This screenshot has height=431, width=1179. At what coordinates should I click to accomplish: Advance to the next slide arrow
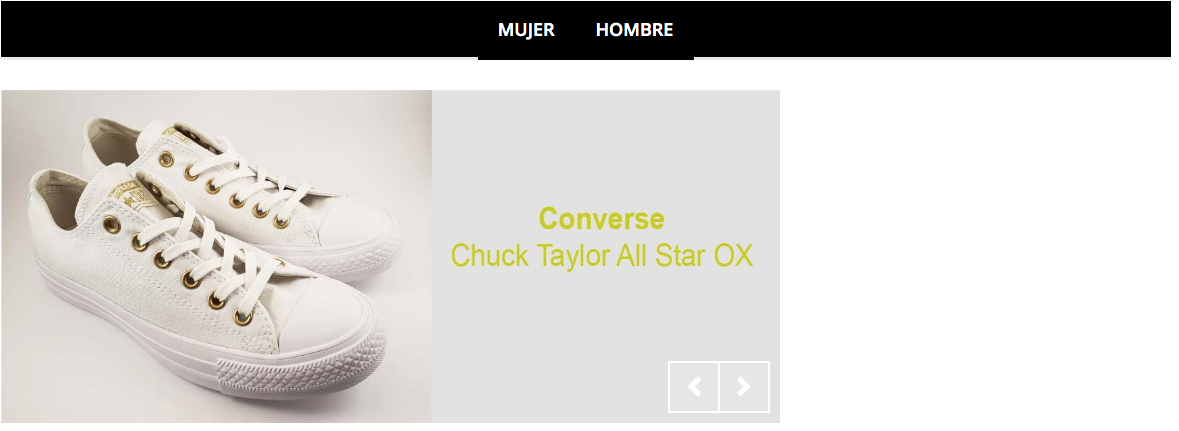coord(744,387)
